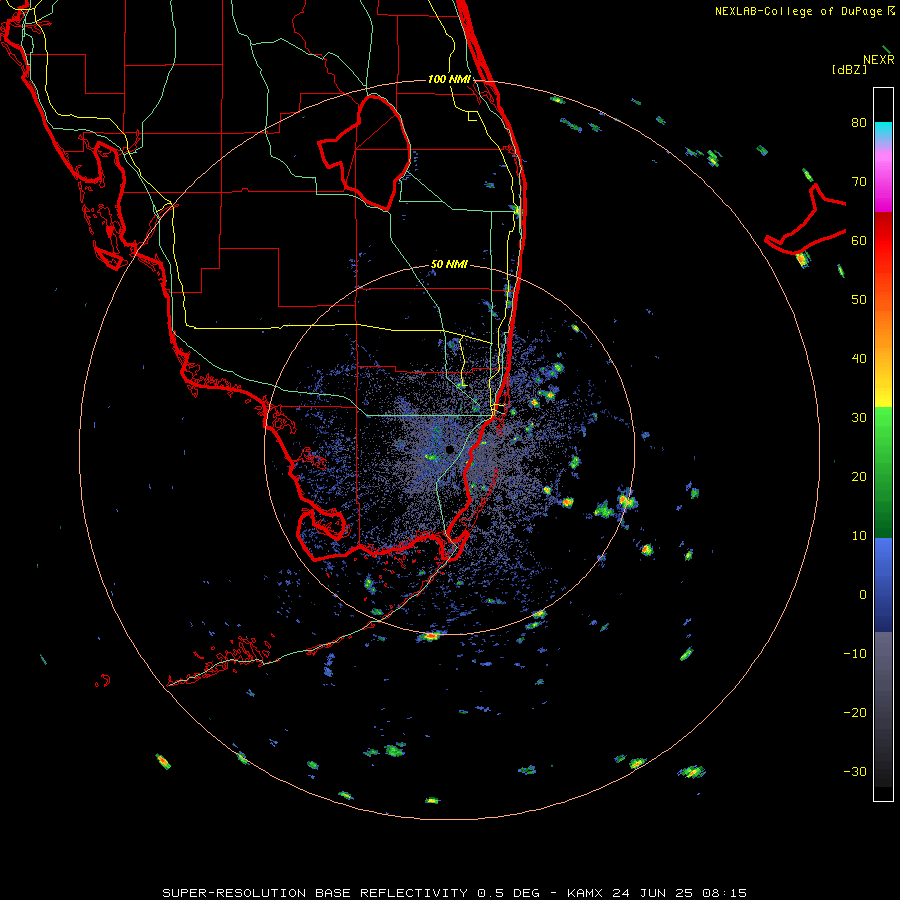Click the 0.5 DEG elevation text in caption

pos(509,893)
